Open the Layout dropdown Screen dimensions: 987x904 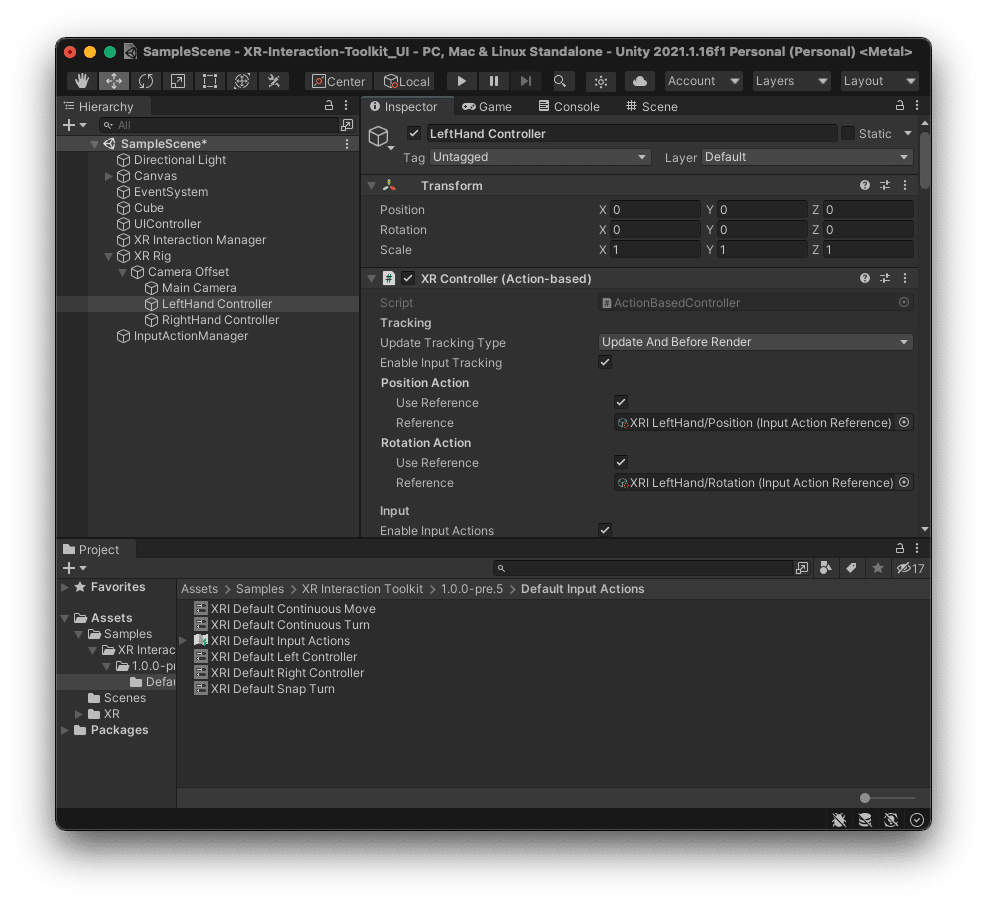pos(879,81)
